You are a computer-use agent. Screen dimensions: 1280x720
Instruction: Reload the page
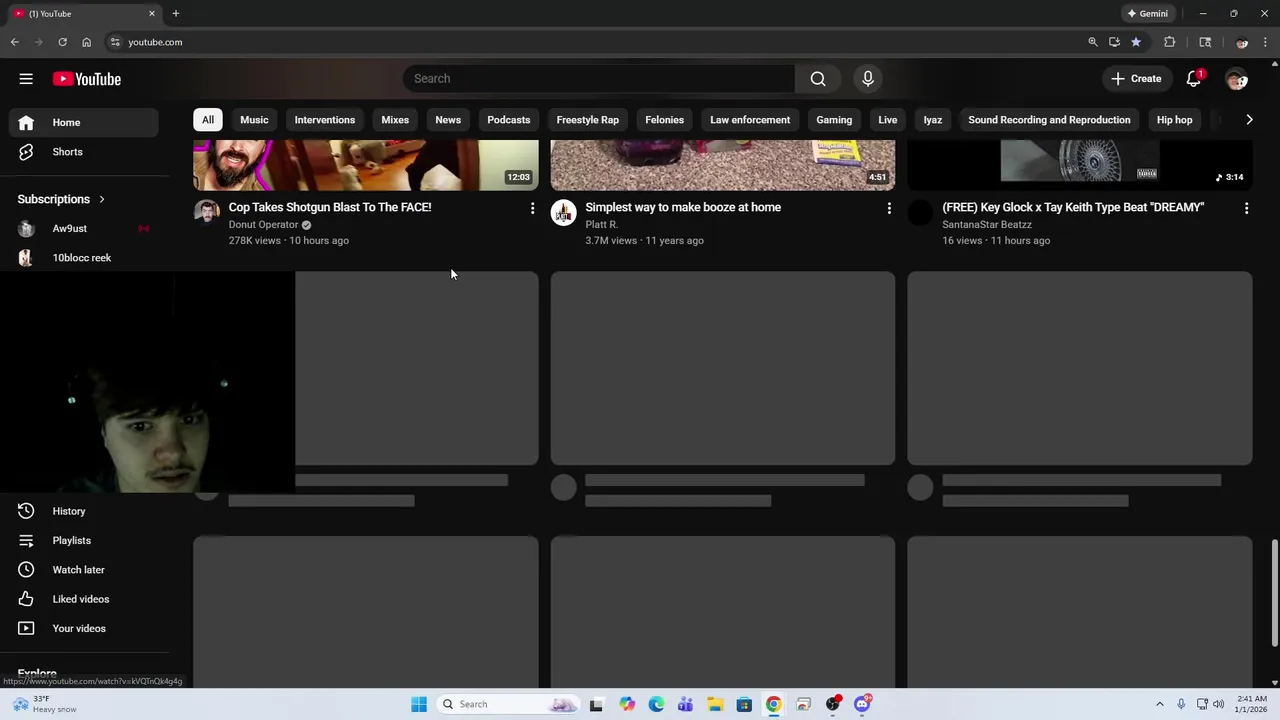click(x=62, y=42)
